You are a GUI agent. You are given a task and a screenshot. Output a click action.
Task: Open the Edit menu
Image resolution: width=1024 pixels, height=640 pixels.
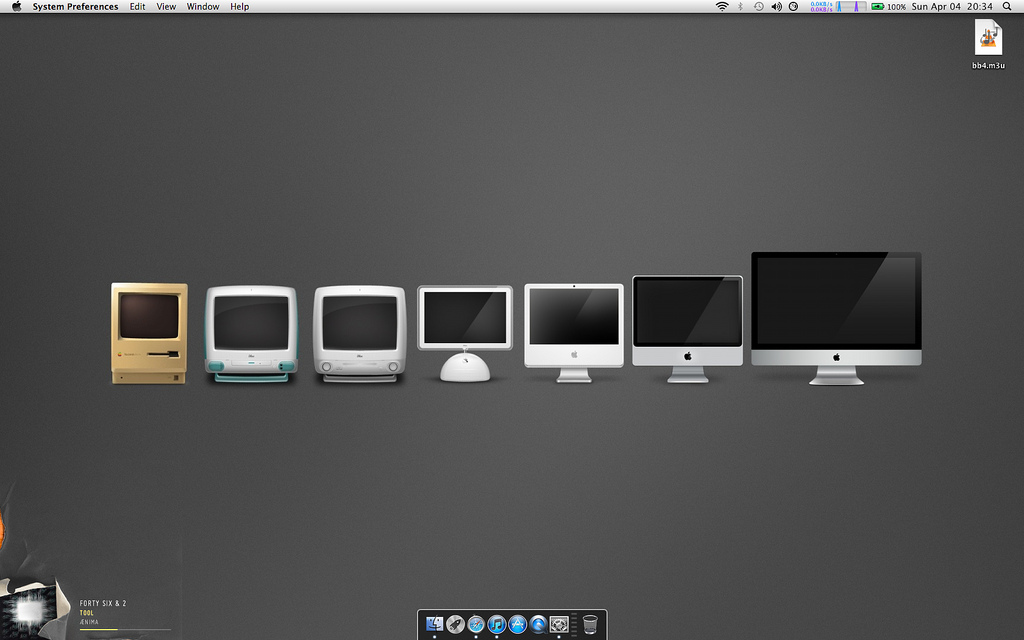pyautogui.click(x=137, y=7)
